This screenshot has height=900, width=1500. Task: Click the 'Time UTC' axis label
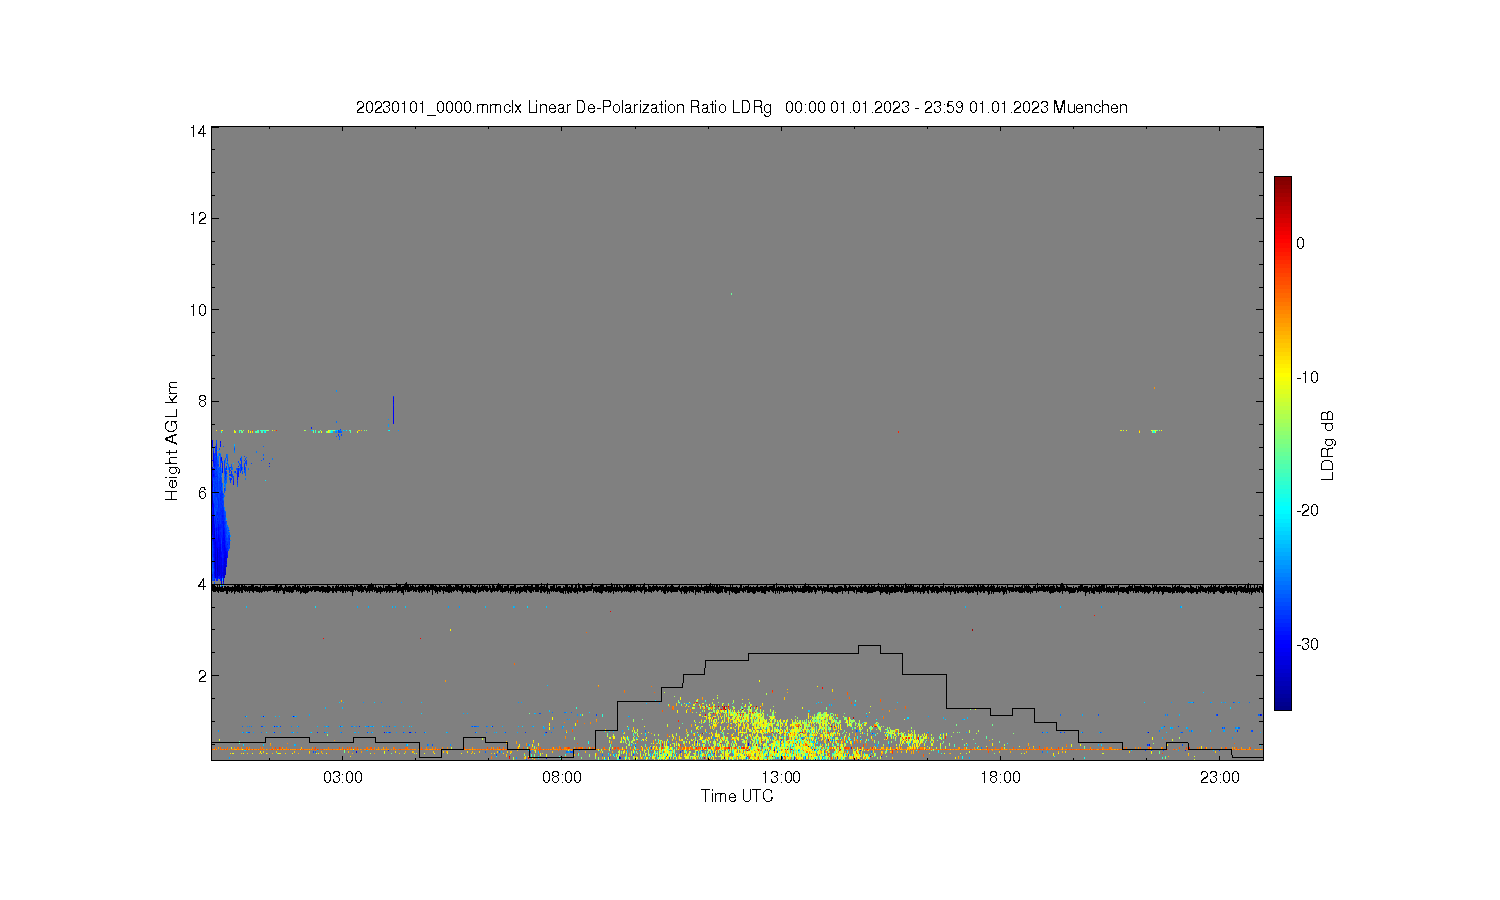point(737,796)
